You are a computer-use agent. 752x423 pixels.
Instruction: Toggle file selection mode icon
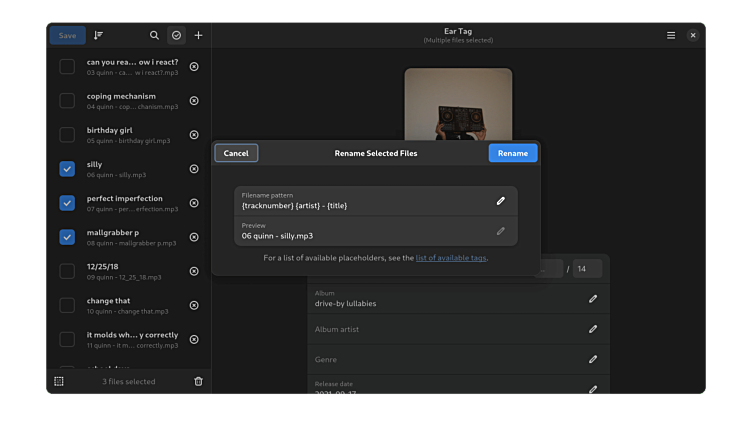176,35
